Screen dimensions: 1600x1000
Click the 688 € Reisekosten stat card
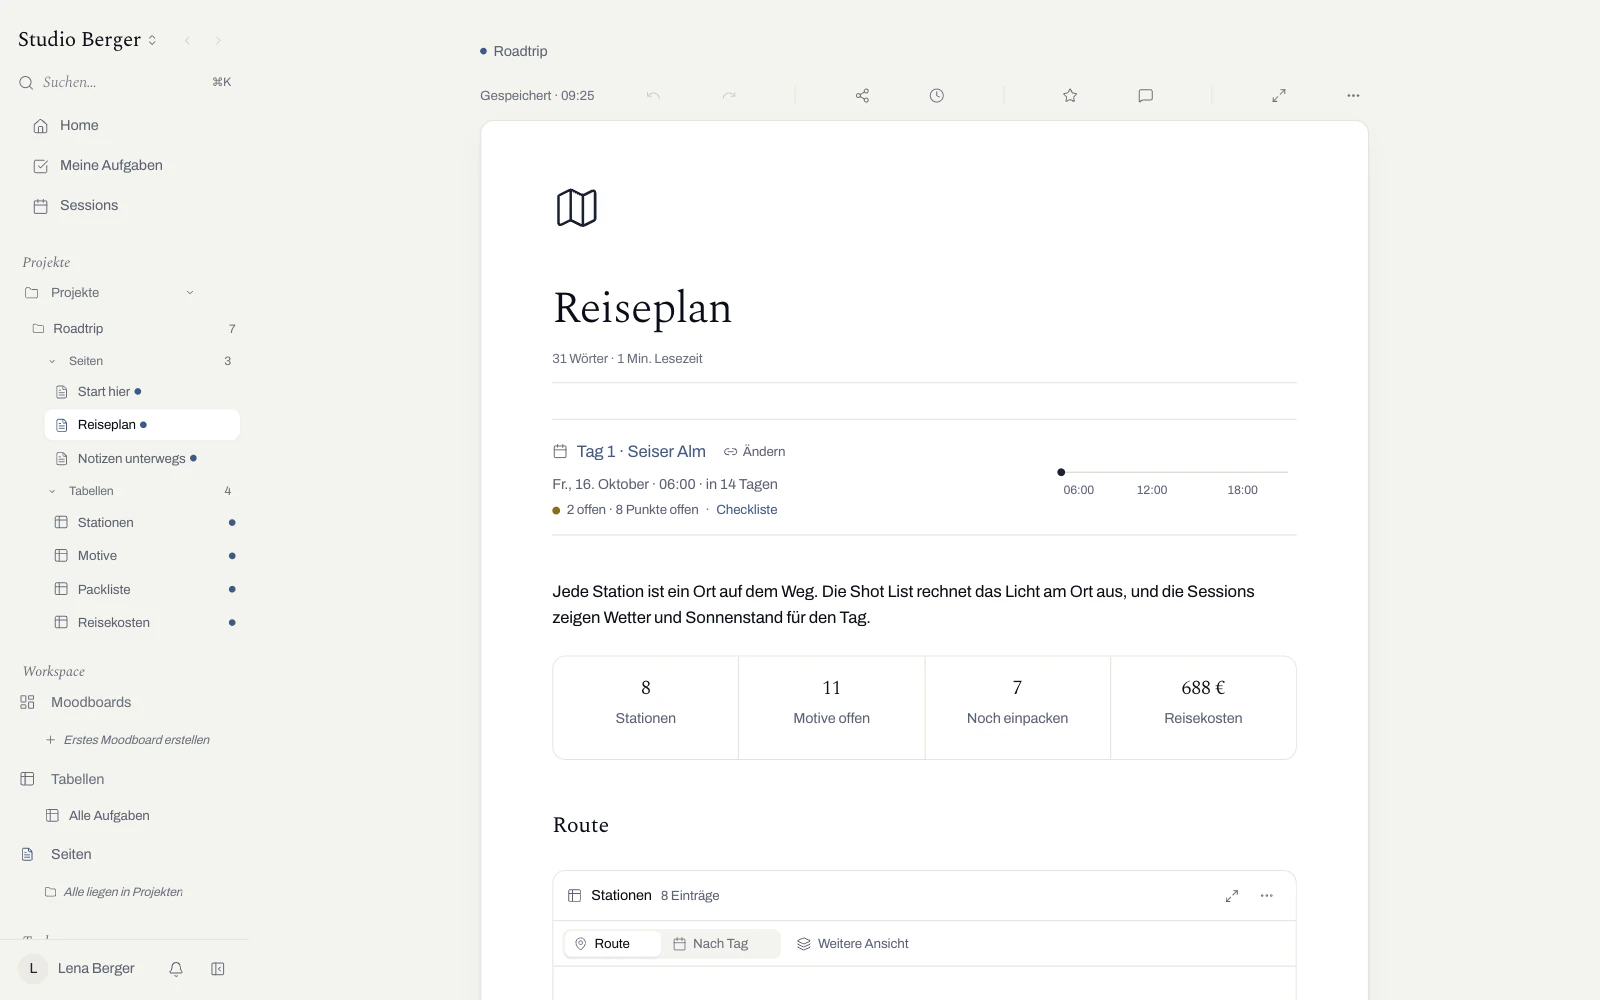pos(1203,707)
